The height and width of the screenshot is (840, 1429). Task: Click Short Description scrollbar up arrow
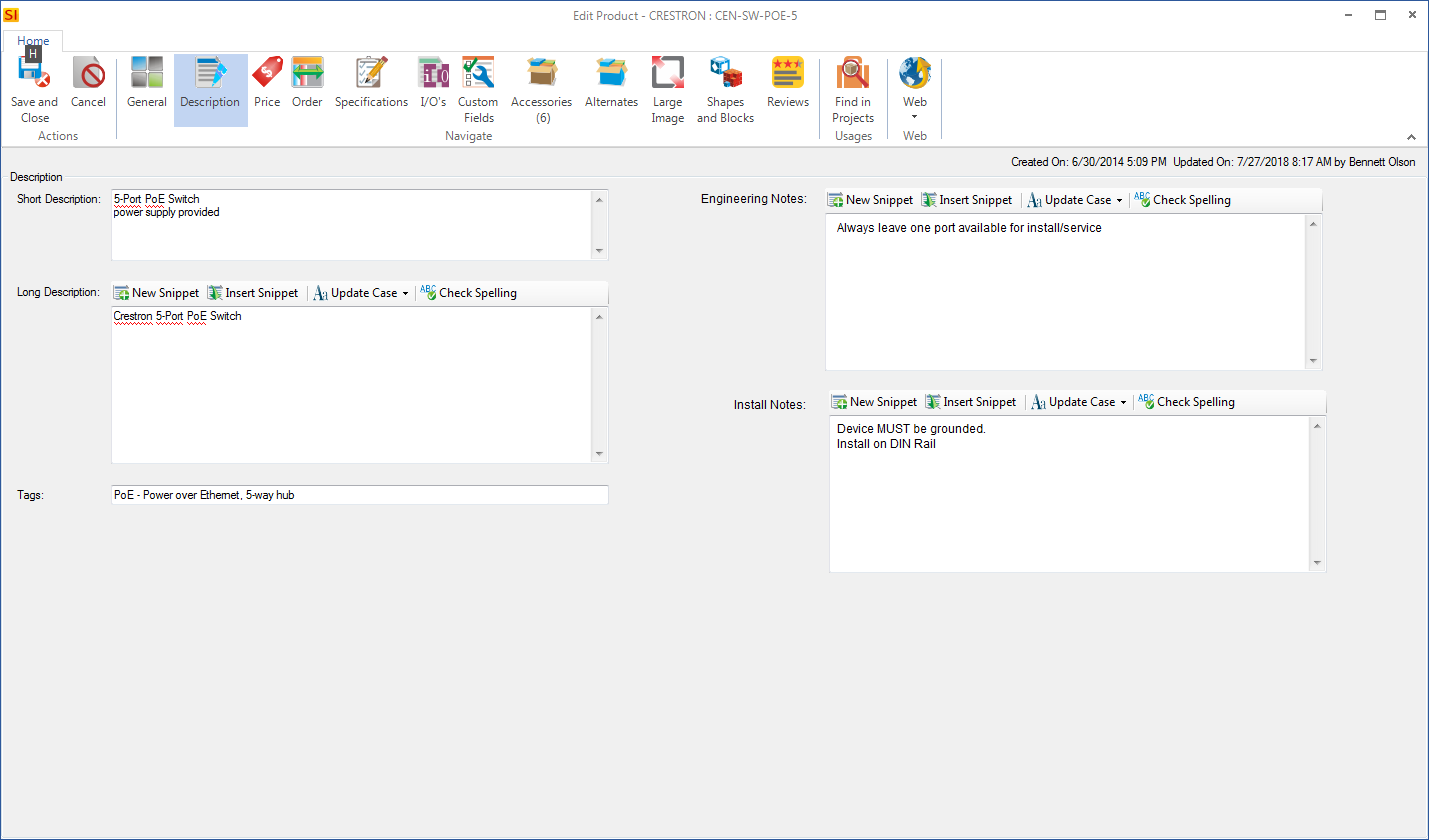[599, 199]
